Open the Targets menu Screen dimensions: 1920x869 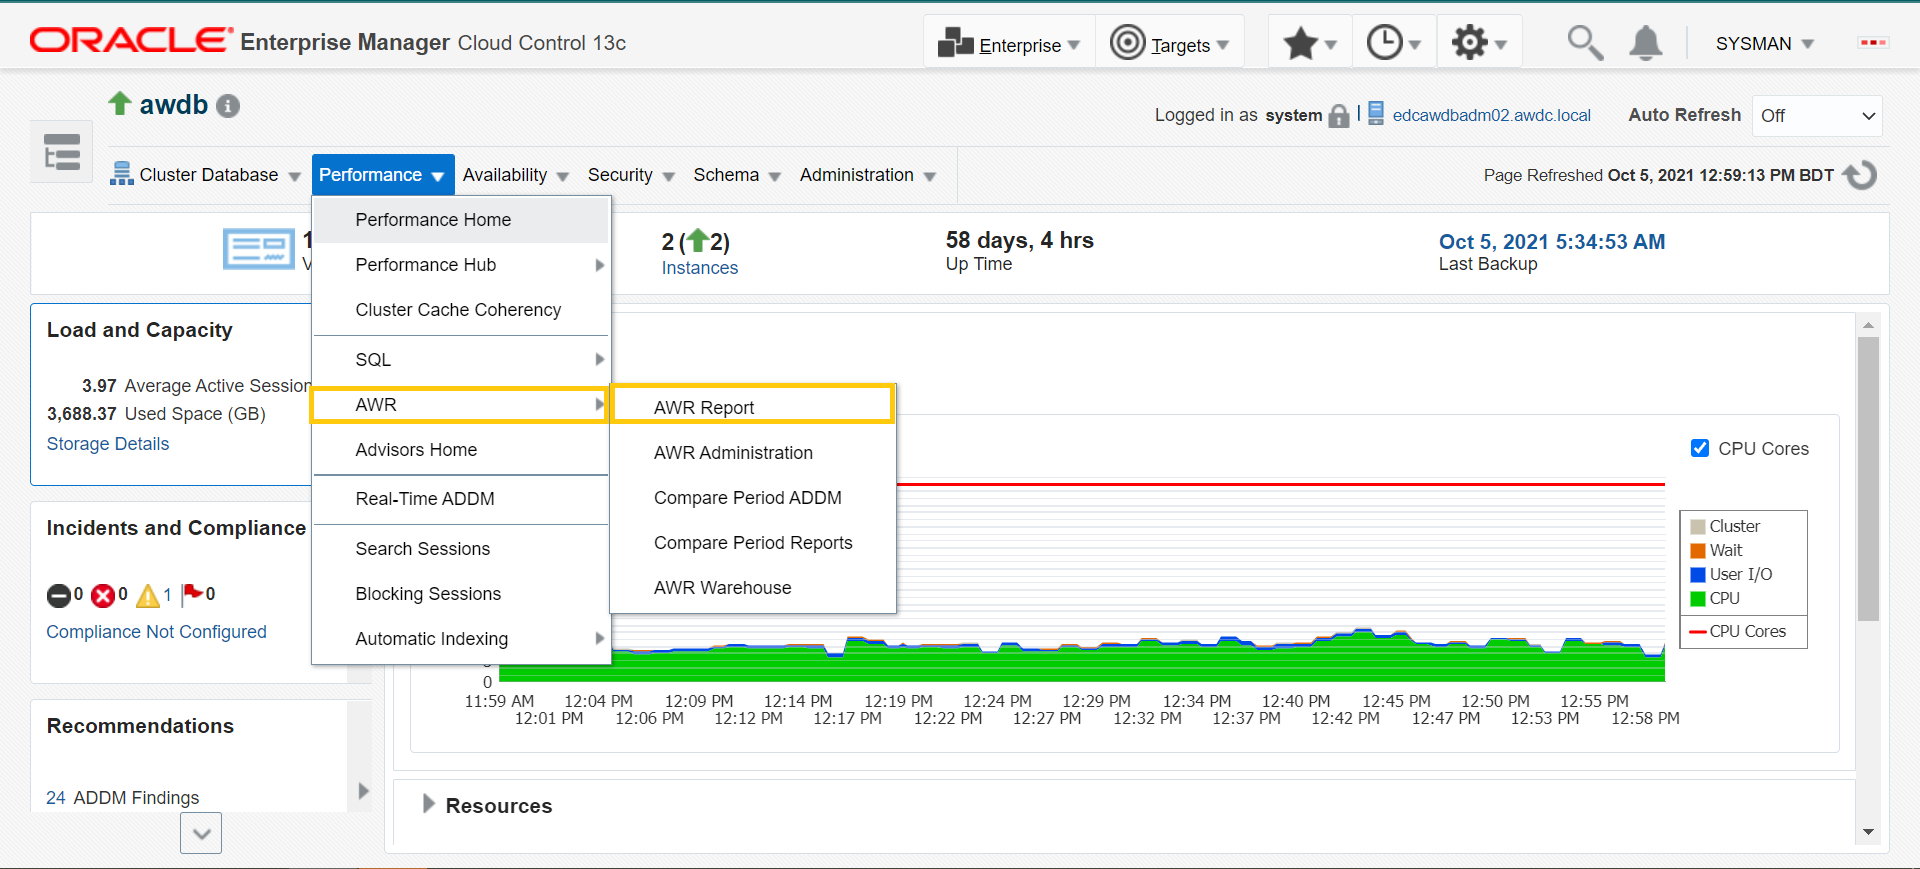[x=1170, y=44]
